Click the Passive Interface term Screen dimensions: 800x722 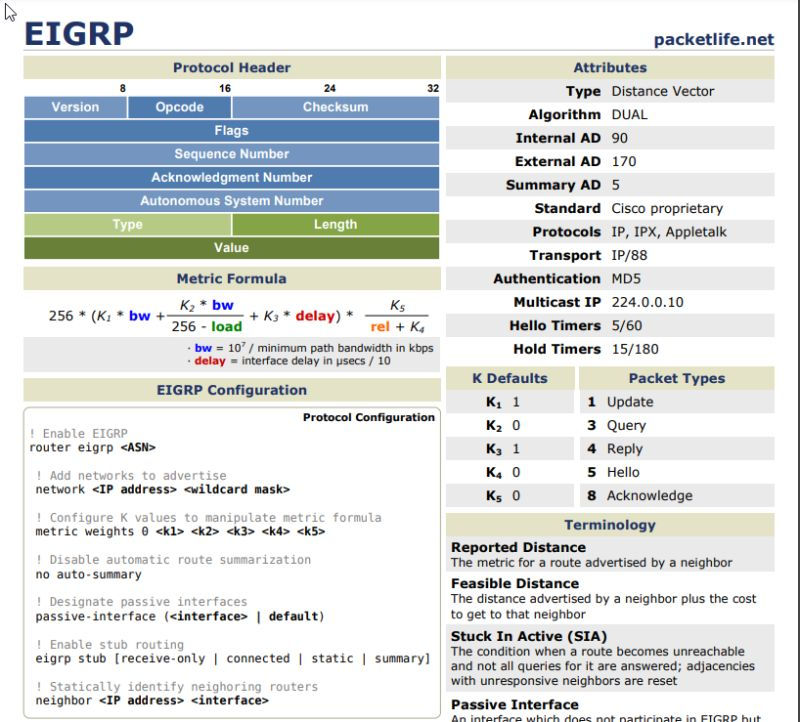coord(515,705)
